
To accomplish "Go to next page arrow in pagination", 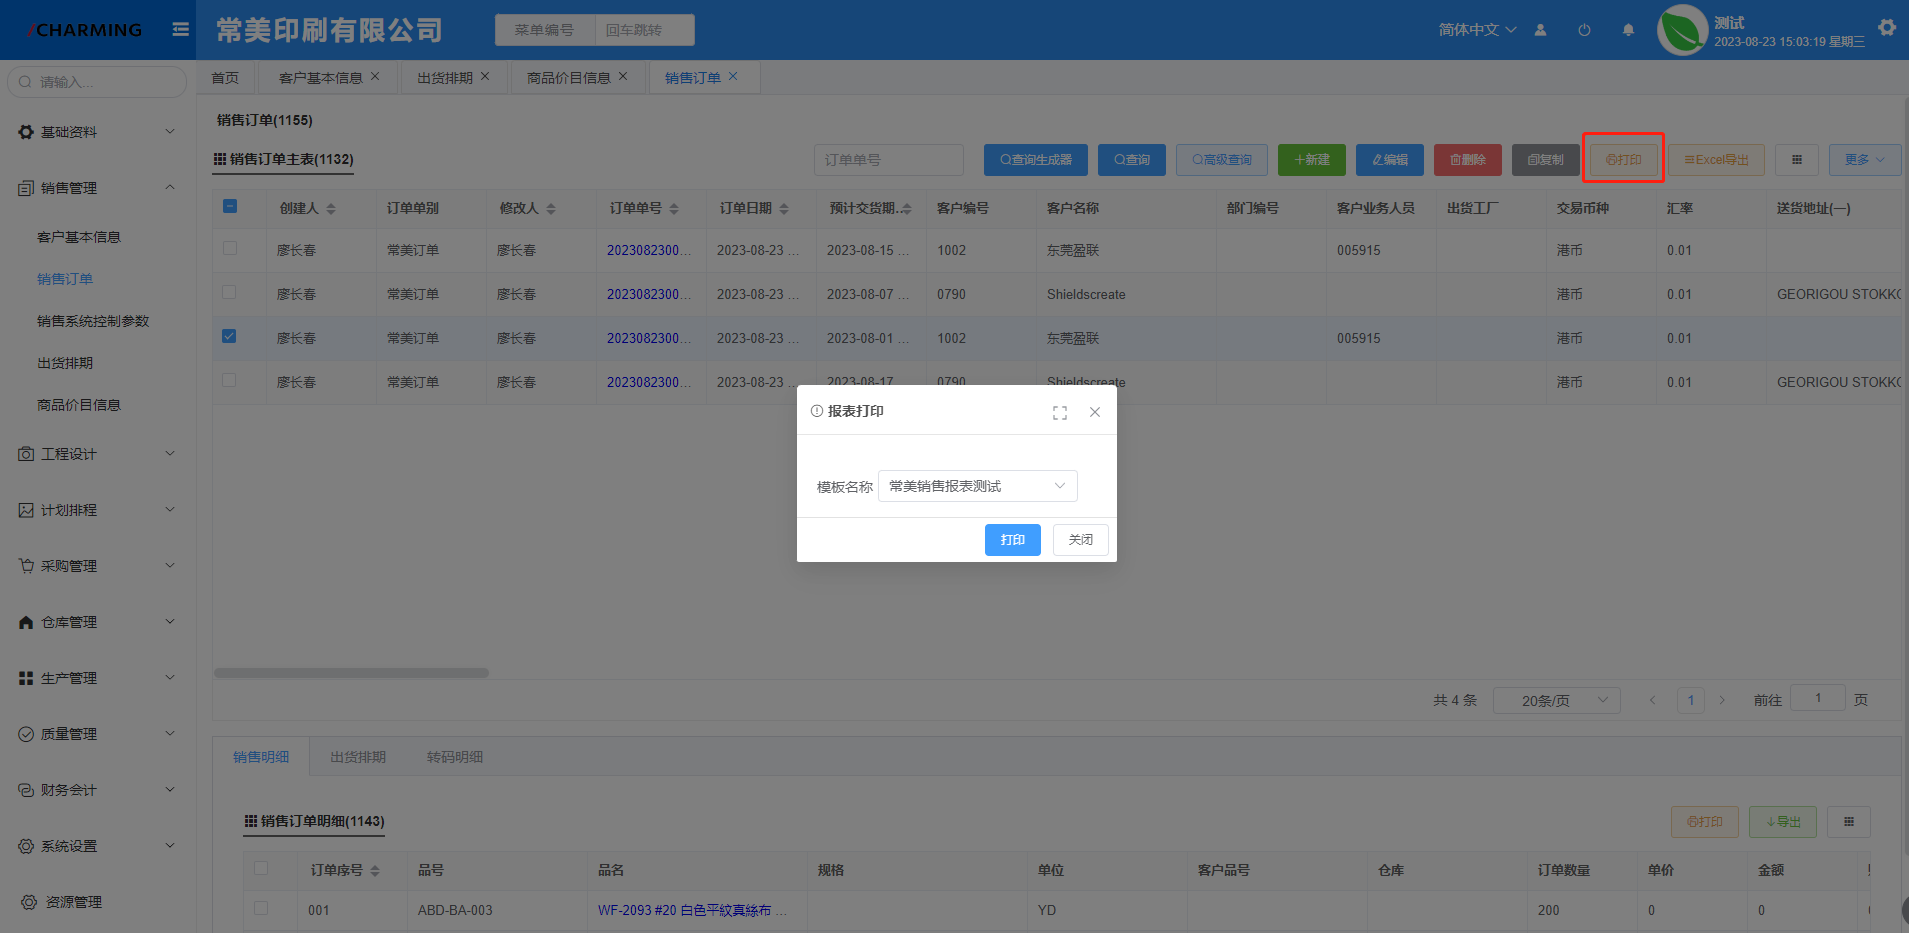I will 1722,700.
